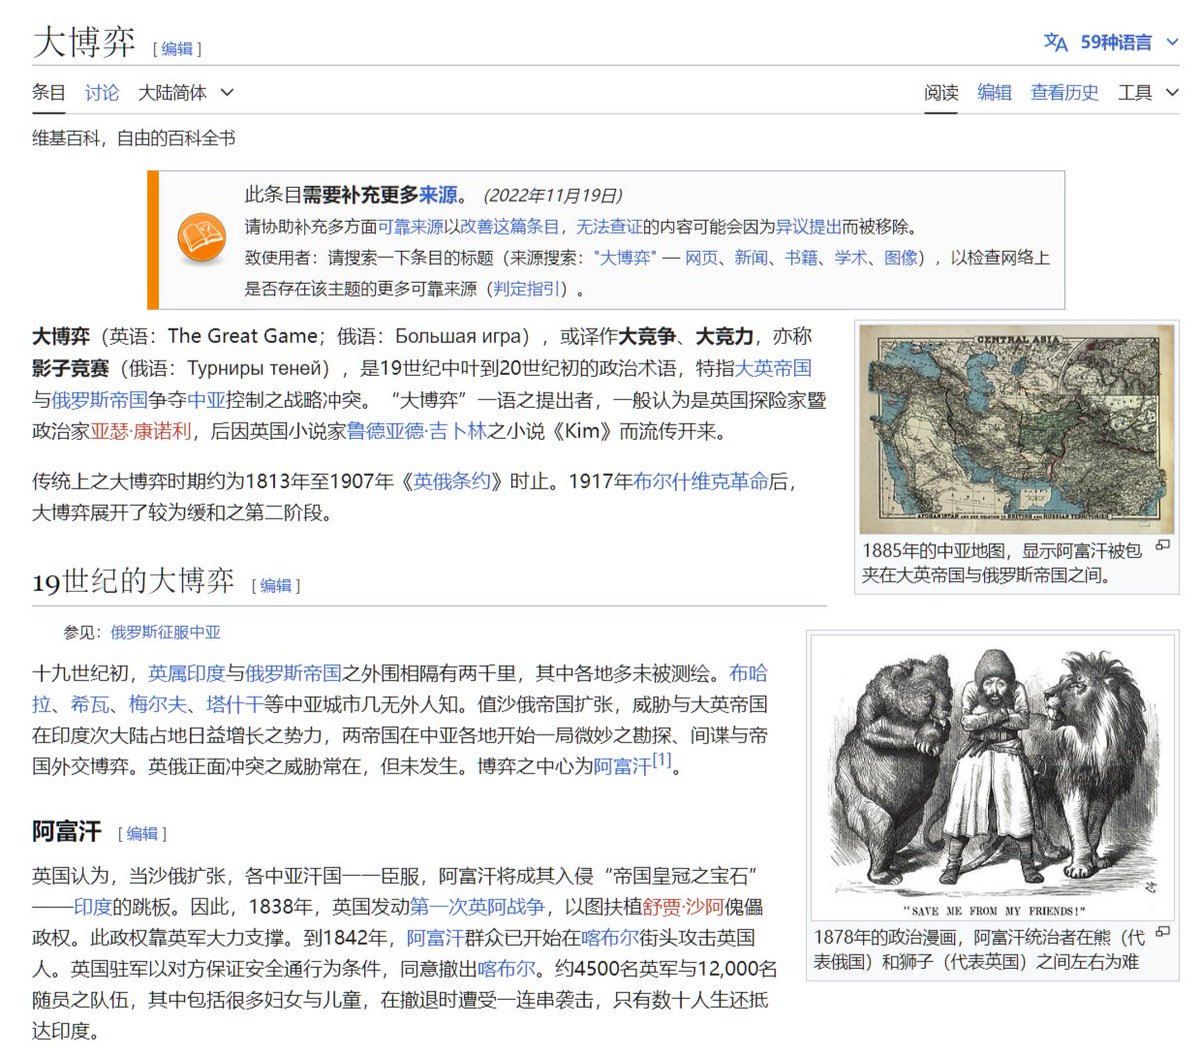Open the 阿富汗 link ending the 19世纪 paragraph

(x=623, y=767)
